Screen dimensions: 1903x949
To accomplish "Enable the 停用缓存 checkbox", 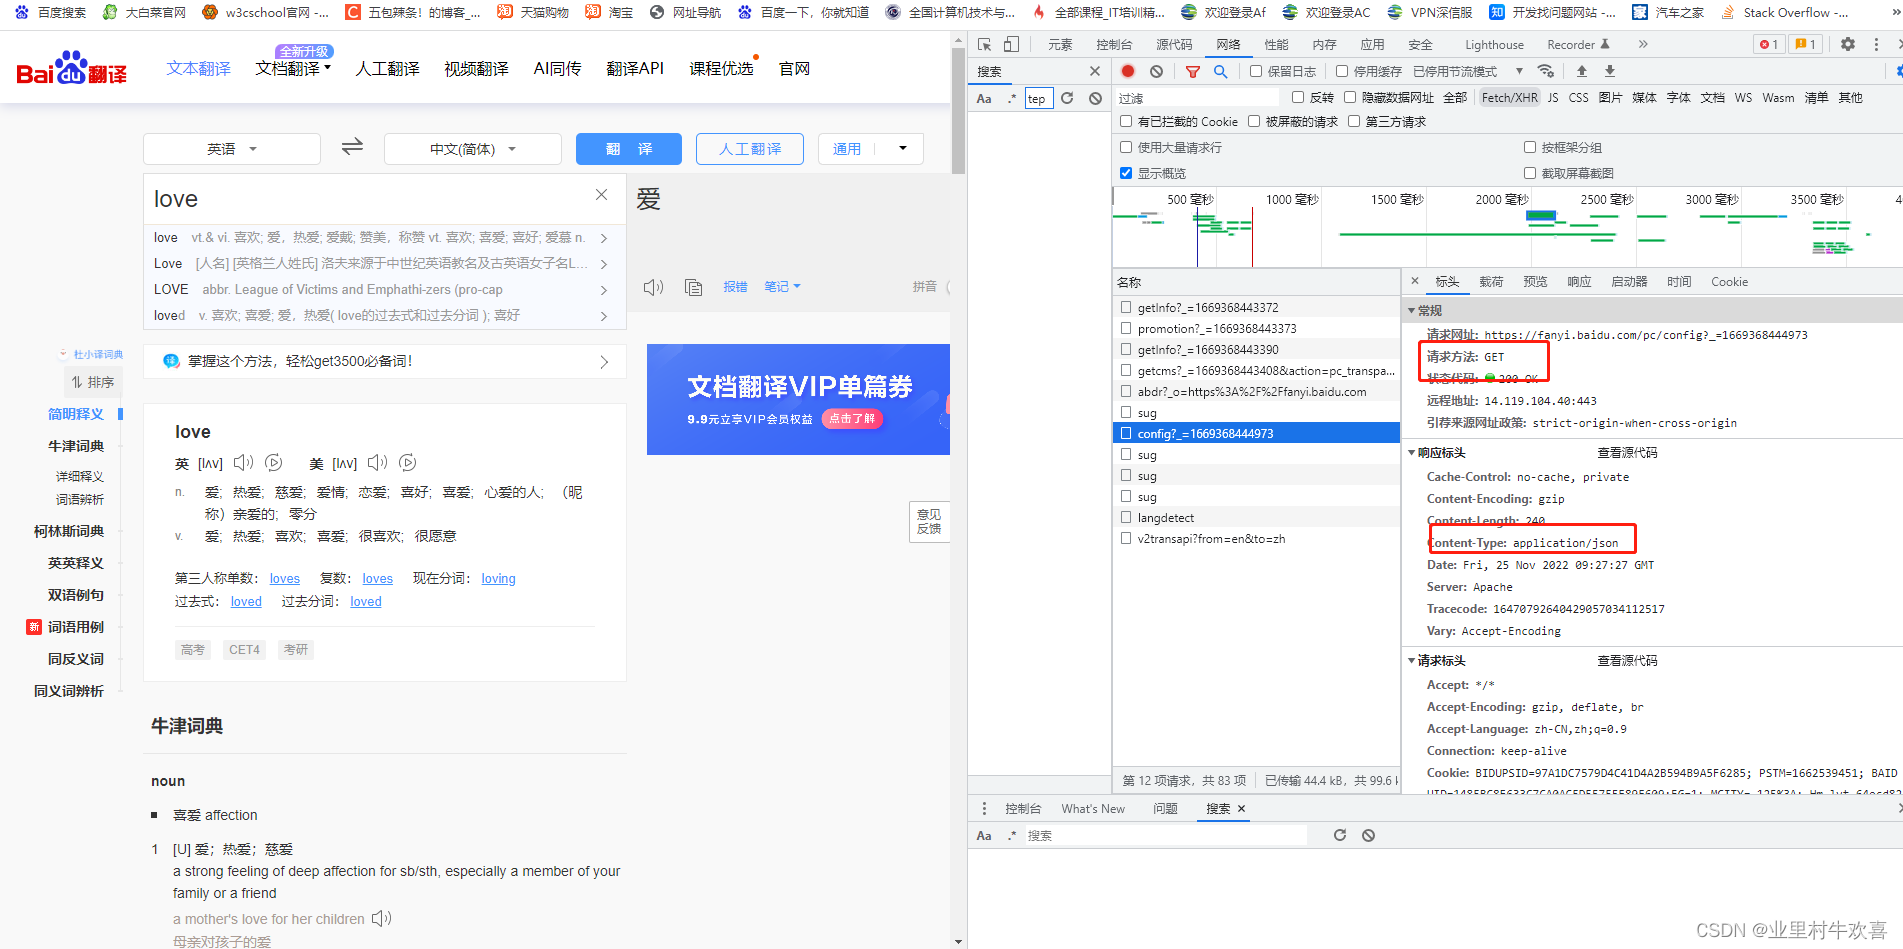I will (1342, 71).
